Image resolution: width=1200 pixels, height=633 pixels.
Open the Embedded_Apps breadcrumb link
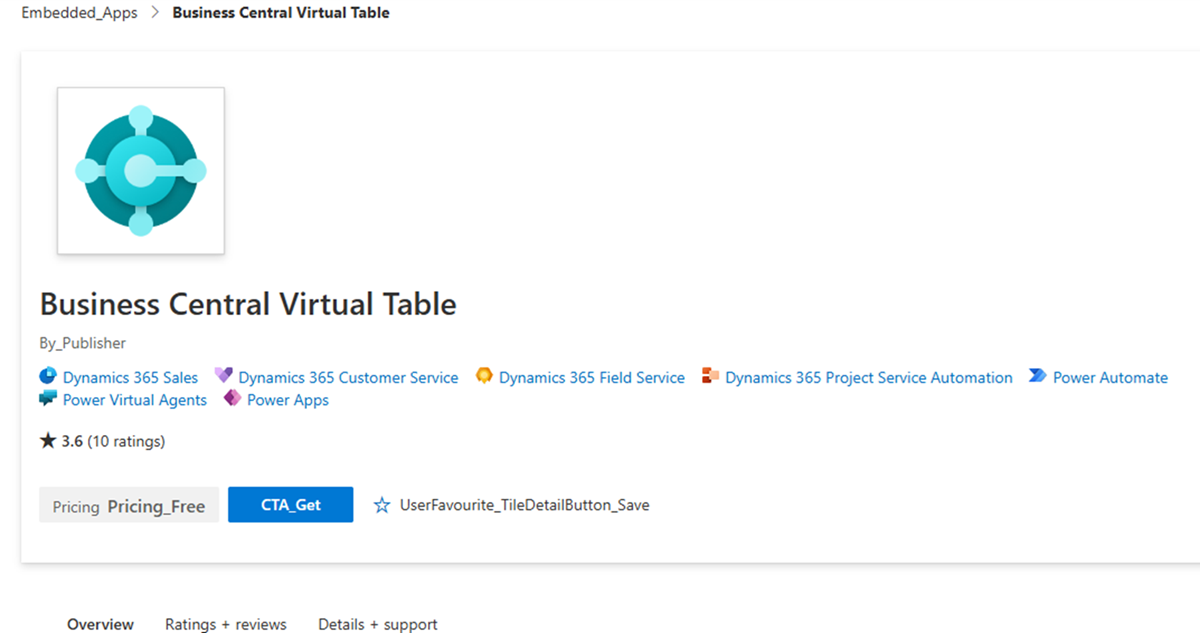[x=79, y=12]
